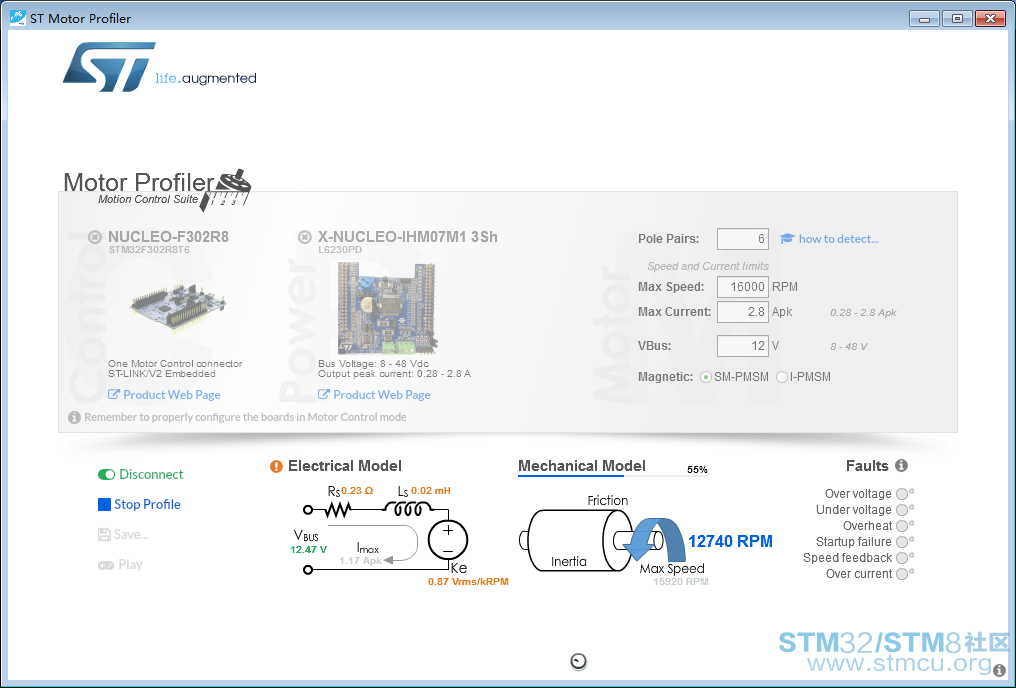Click the Under voltage fault indicator
1016x688 pixels.
[902, 510]
